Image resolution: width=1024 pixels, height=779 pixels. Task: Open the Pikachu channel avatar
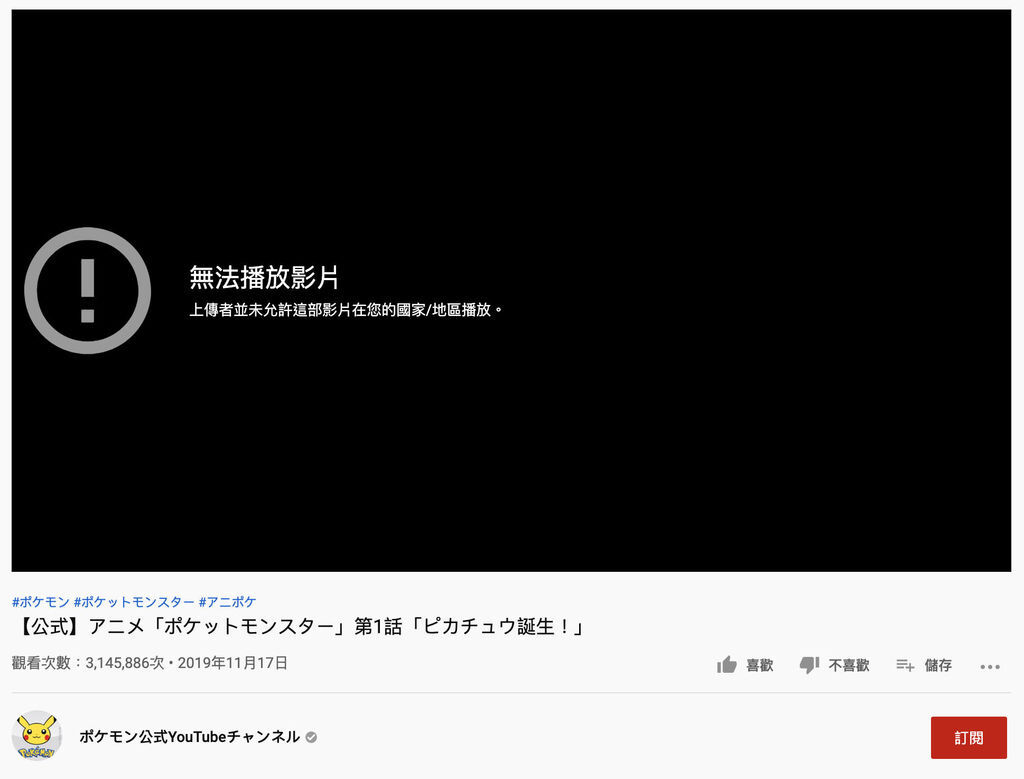click(37, 735)
